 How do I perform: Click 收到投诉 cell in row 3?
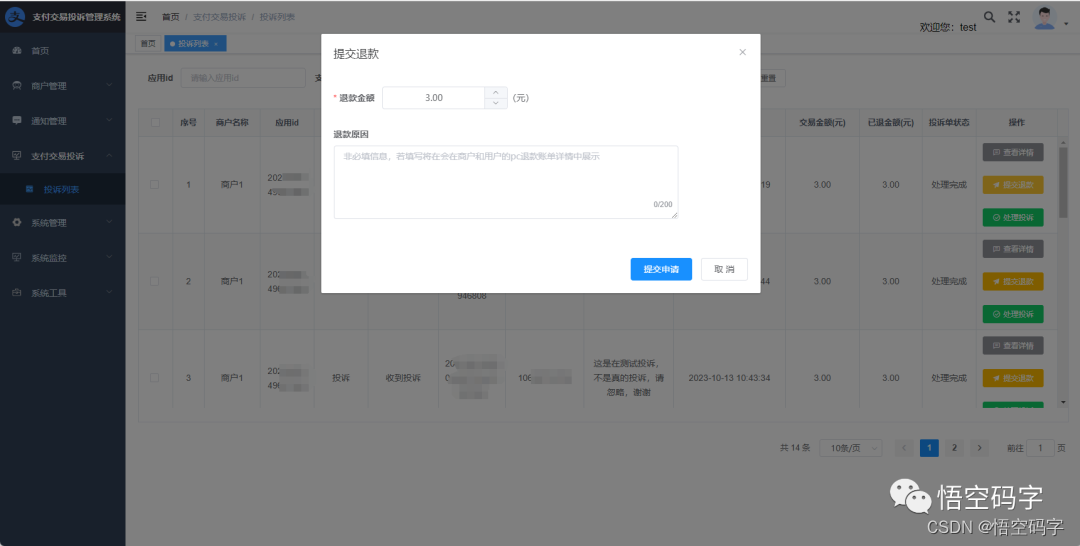coord(403,378)
